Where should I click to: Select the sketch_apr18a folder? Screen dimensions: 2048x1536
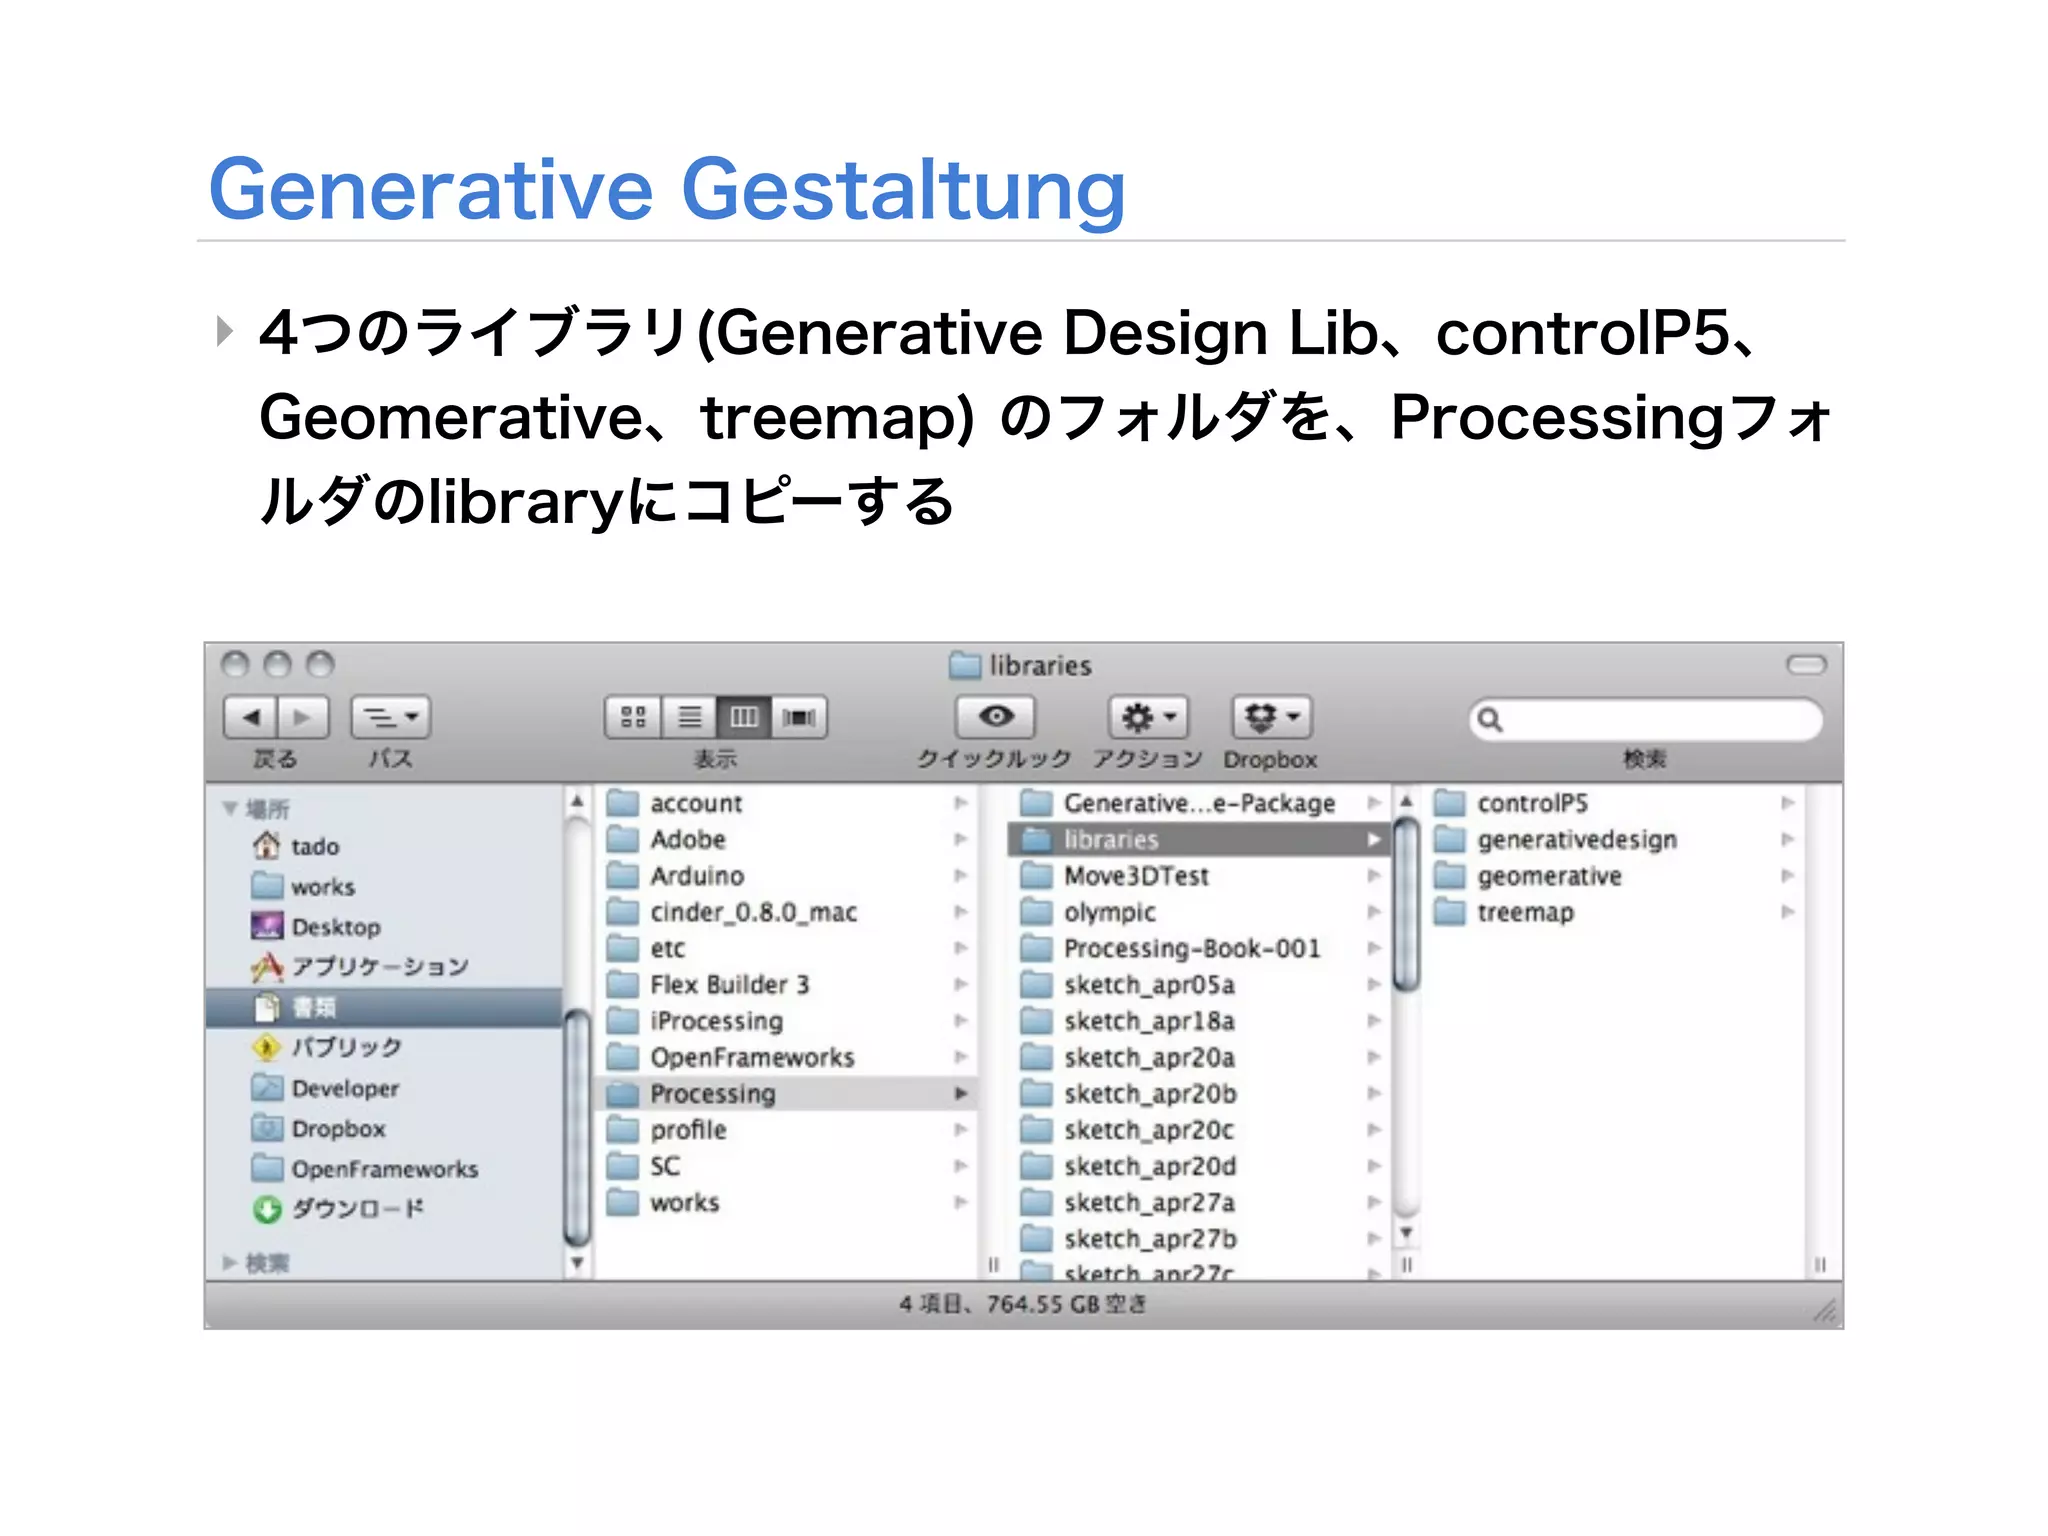click(1199, 1021)
